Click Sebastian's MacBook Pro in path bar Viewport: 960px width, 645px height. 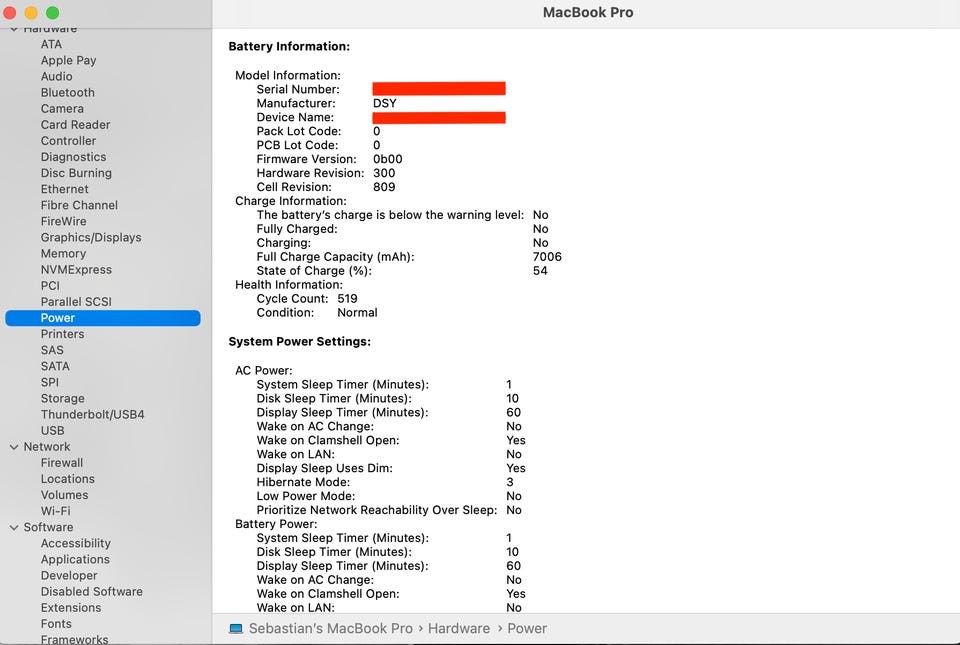click(x=331, y=628)
